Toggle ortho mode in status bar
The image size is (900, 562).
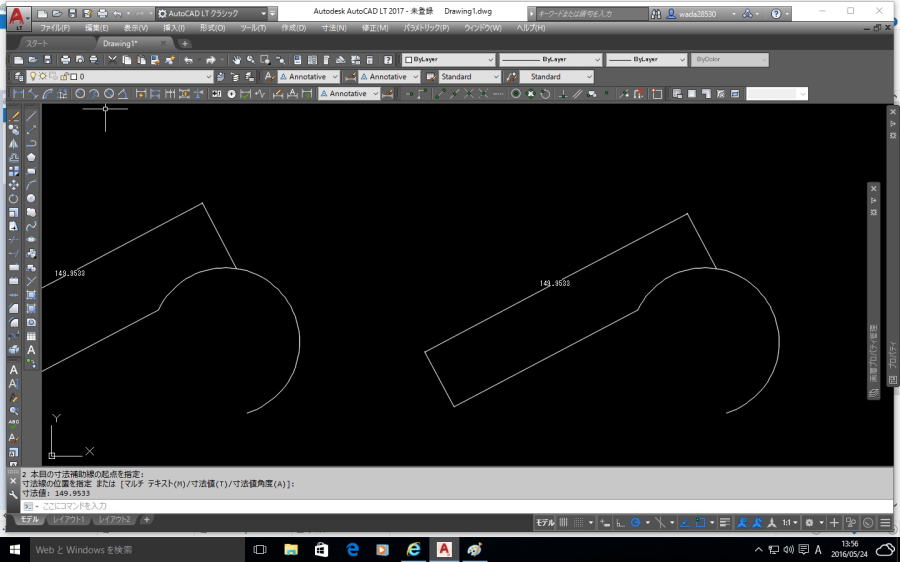pyautogui.click(x=620, y=522)
